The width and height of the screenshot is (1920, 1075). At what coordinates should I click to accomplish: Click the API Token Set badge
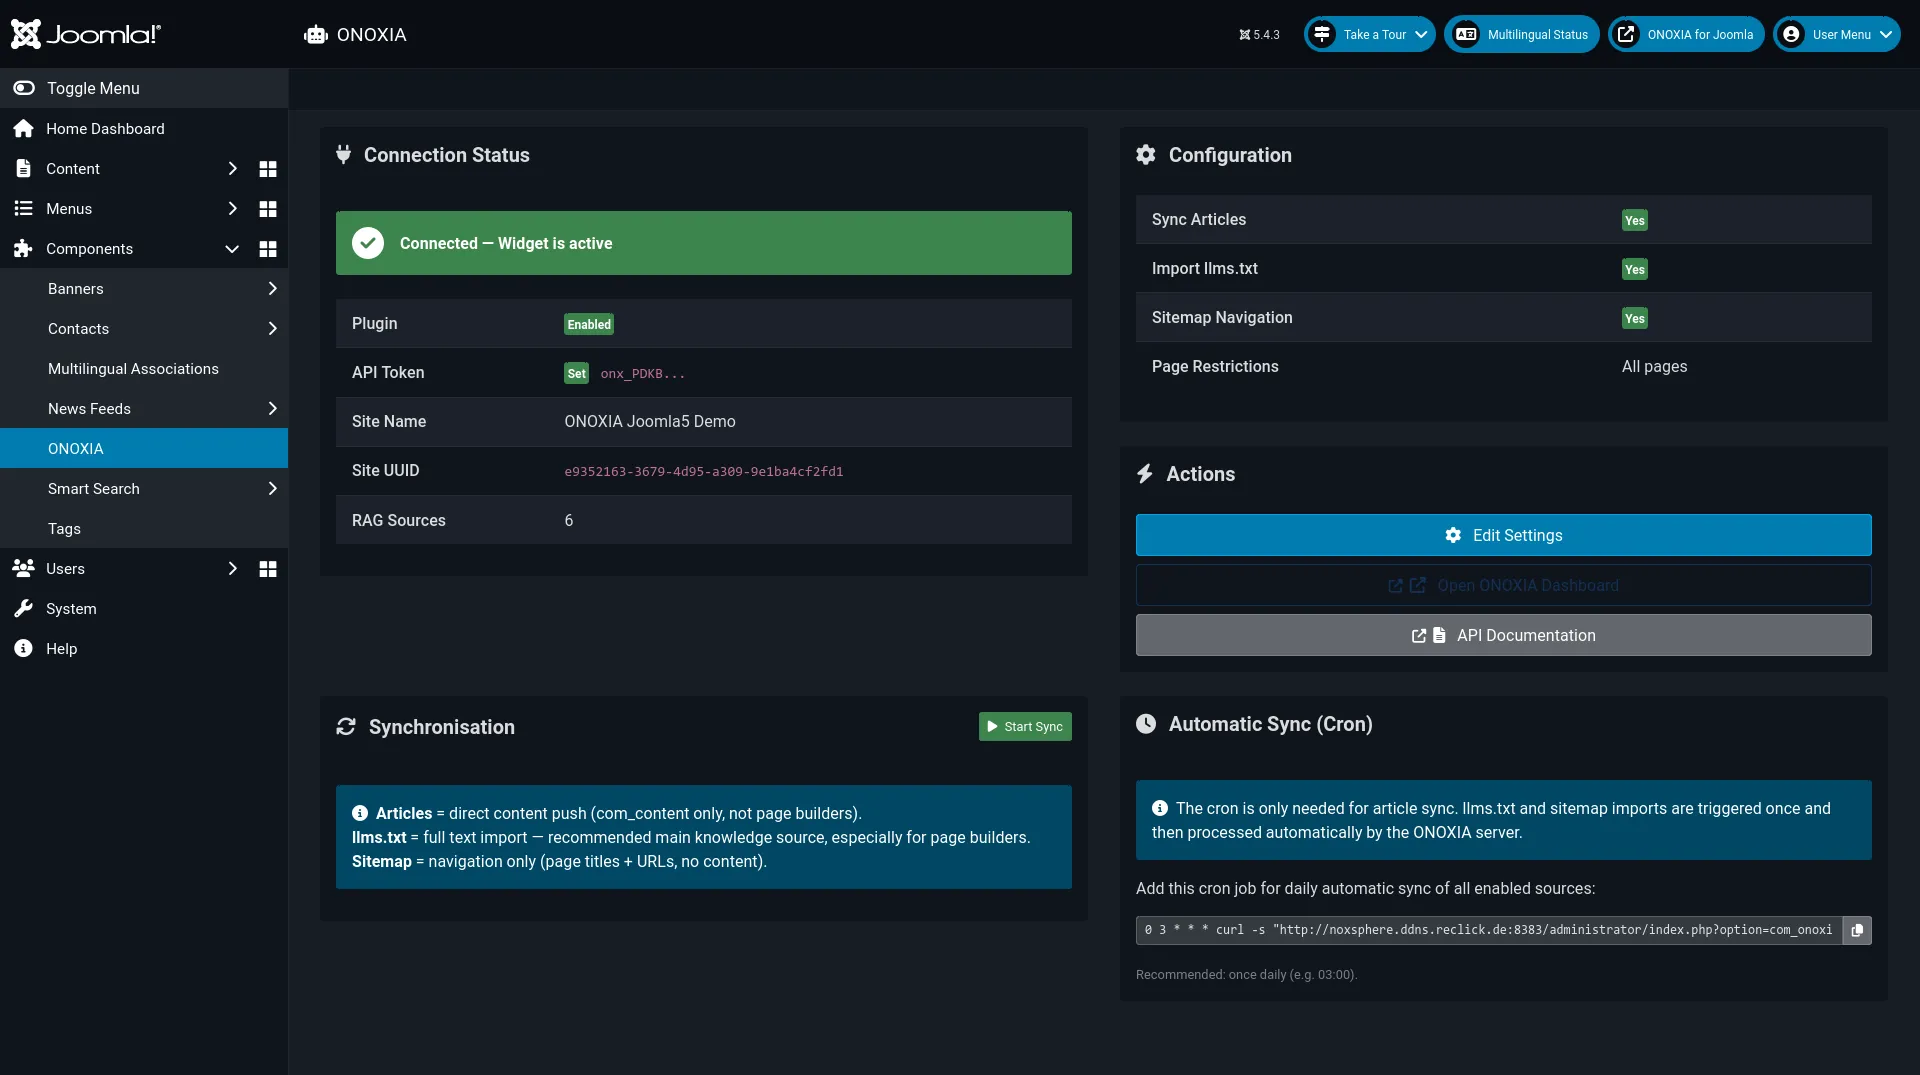point(576,373)
